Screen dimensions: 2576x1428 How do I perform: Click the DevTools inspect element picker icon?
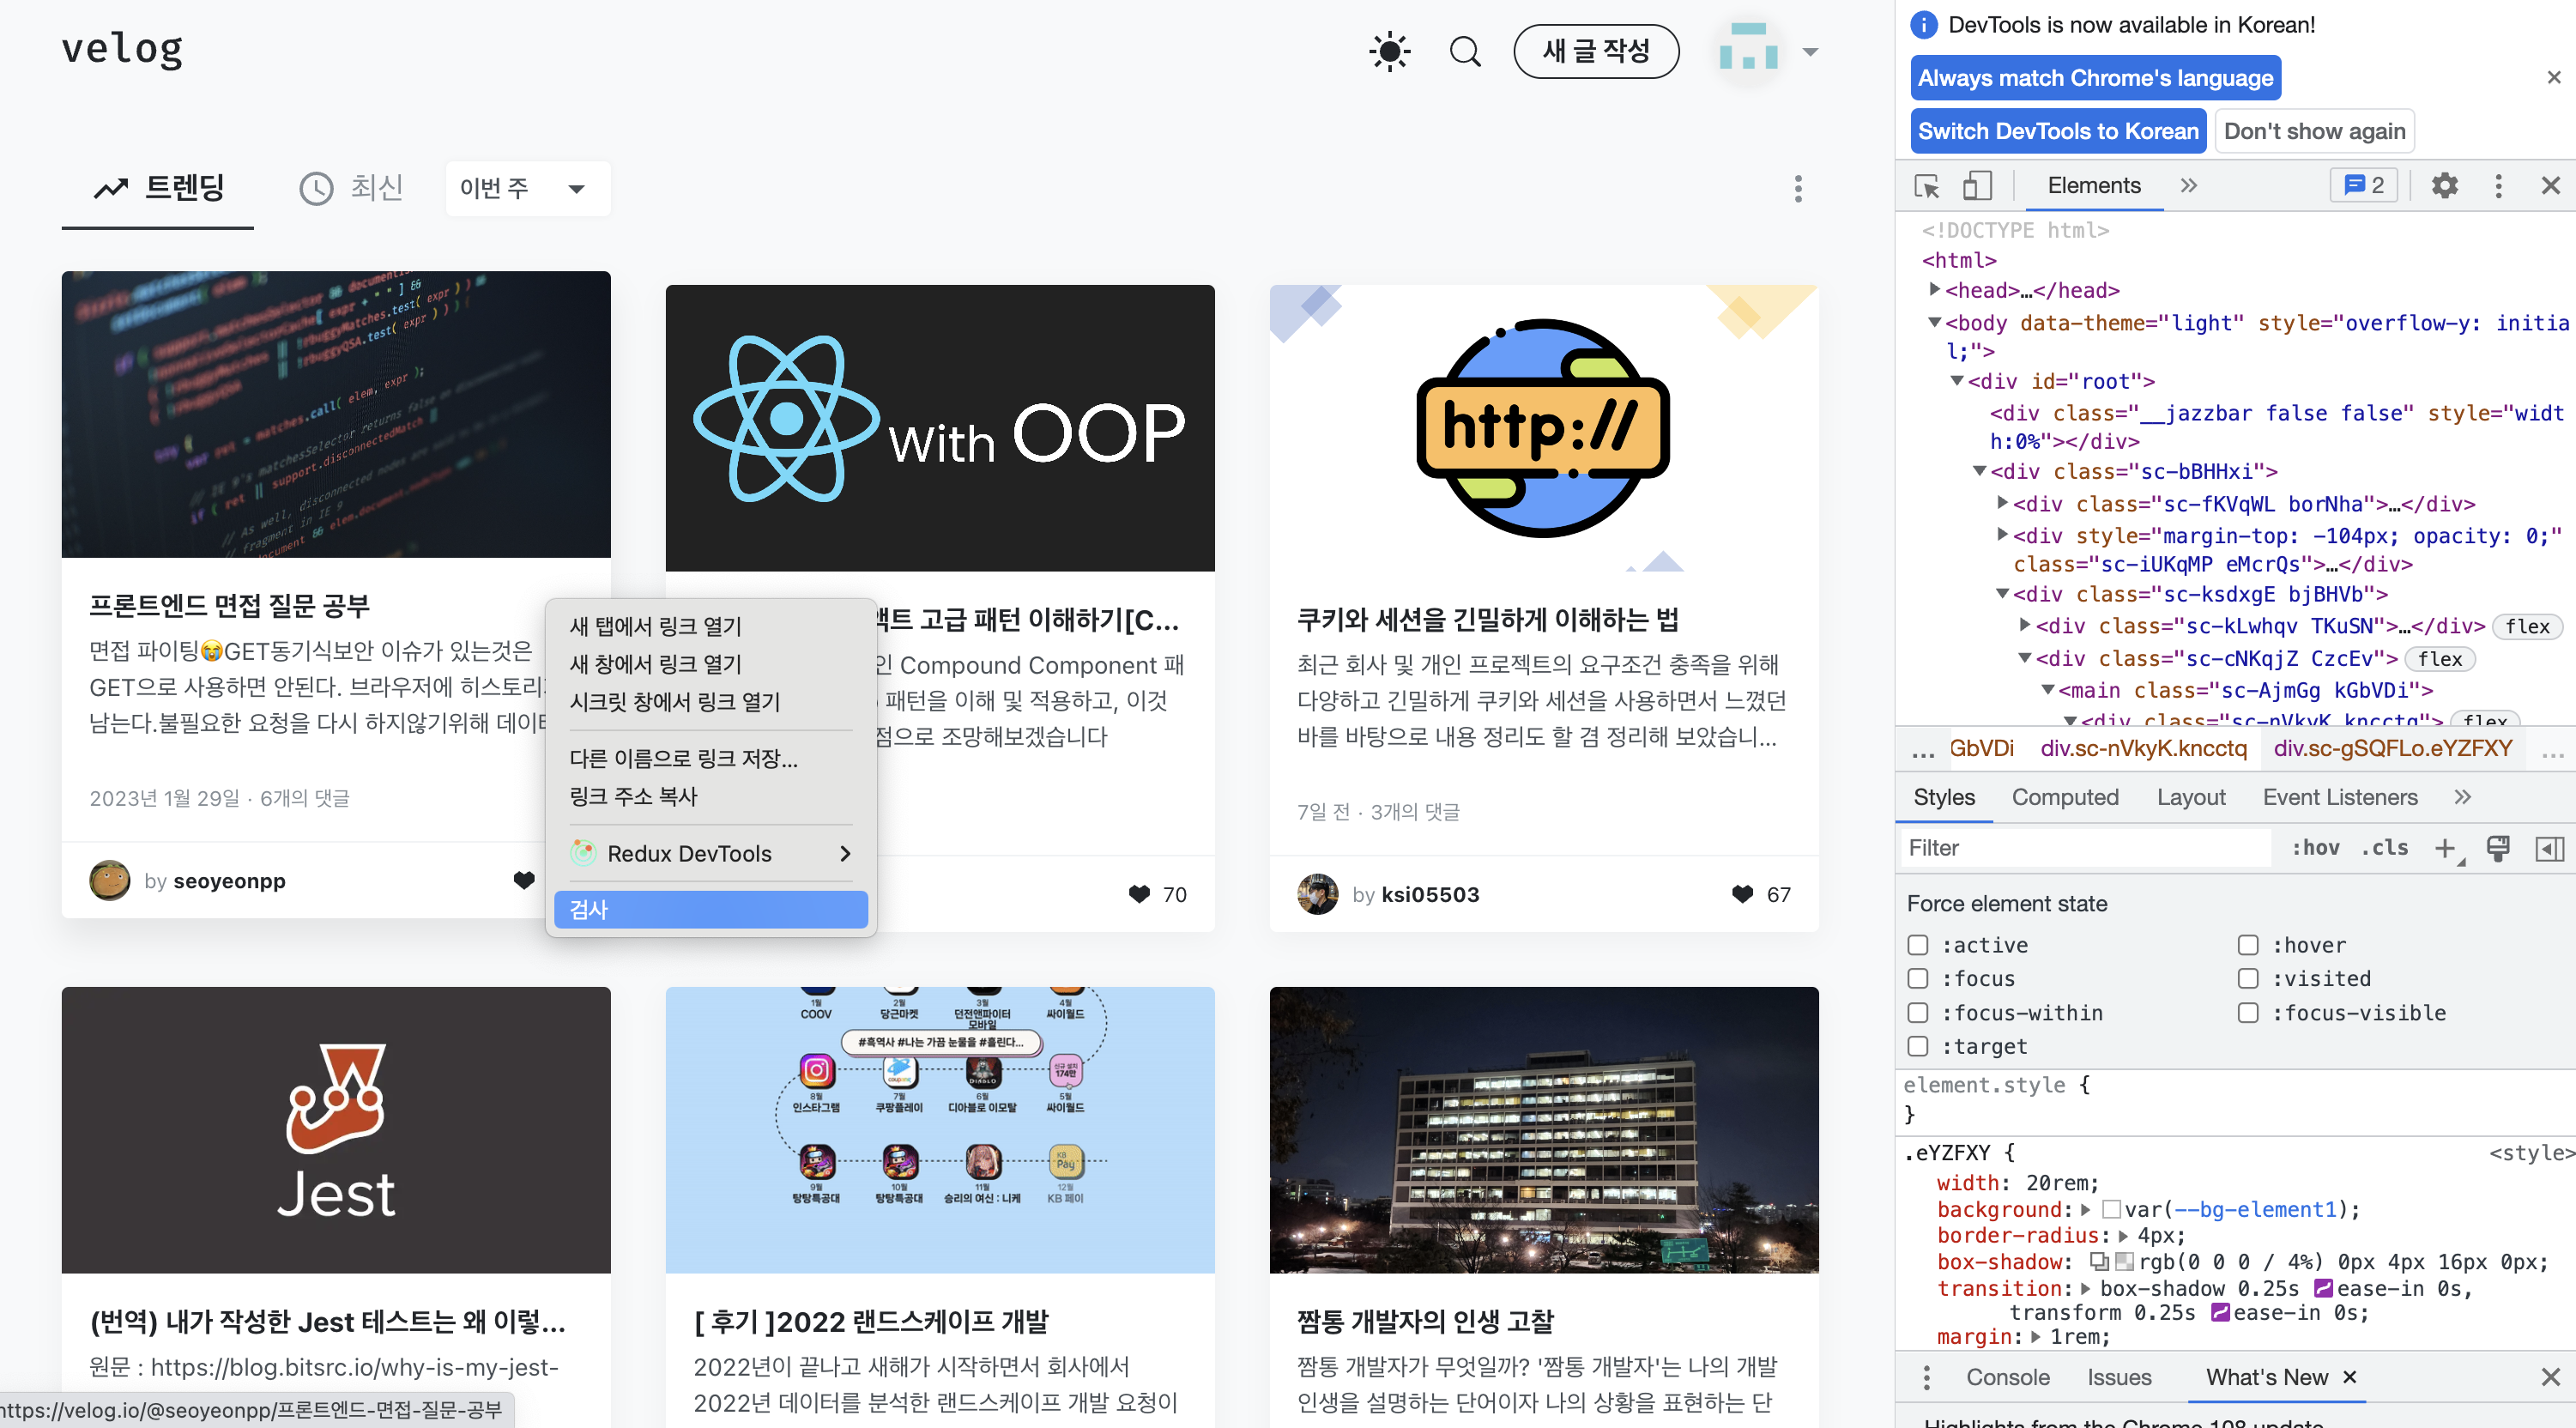1926,186
